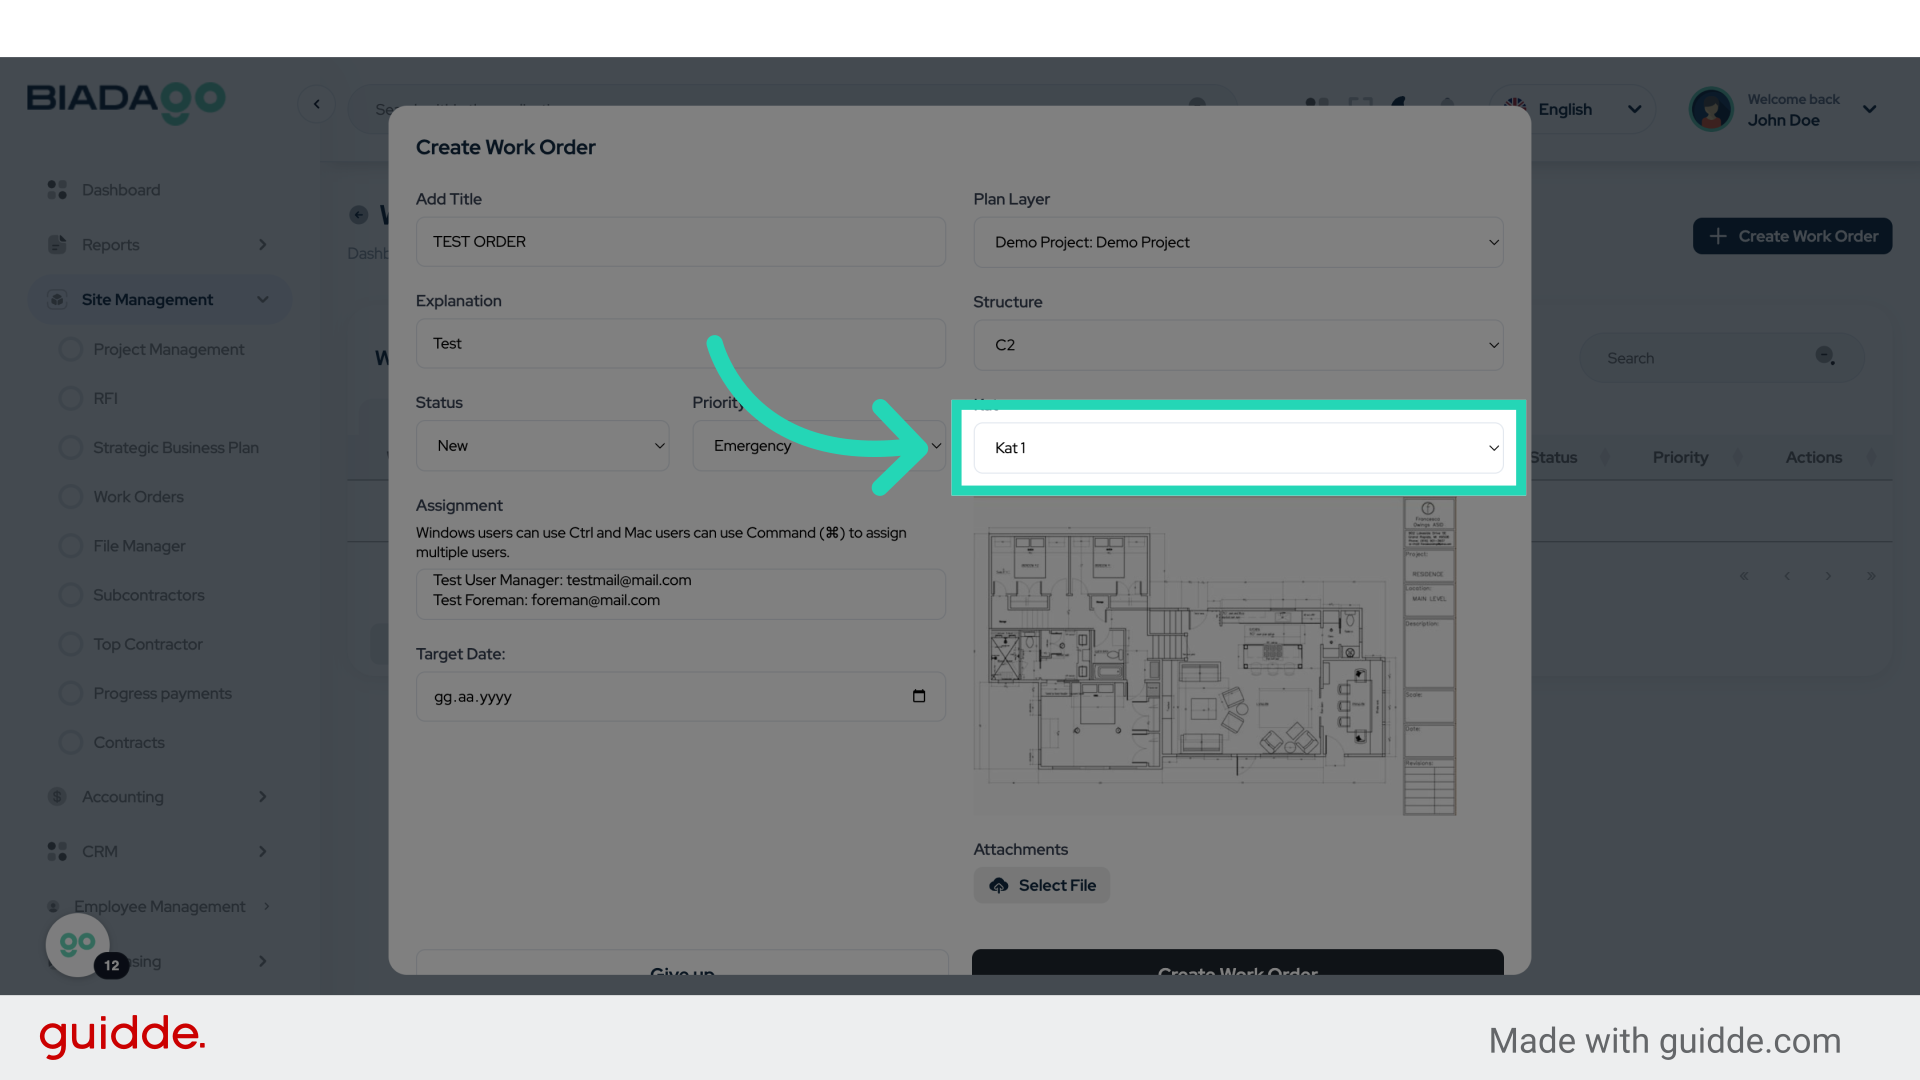Image resolution: width=1920 pixels, height=1080 pixels.
Task: Click the cloud upload Select File icon
Action: (998, 885)
